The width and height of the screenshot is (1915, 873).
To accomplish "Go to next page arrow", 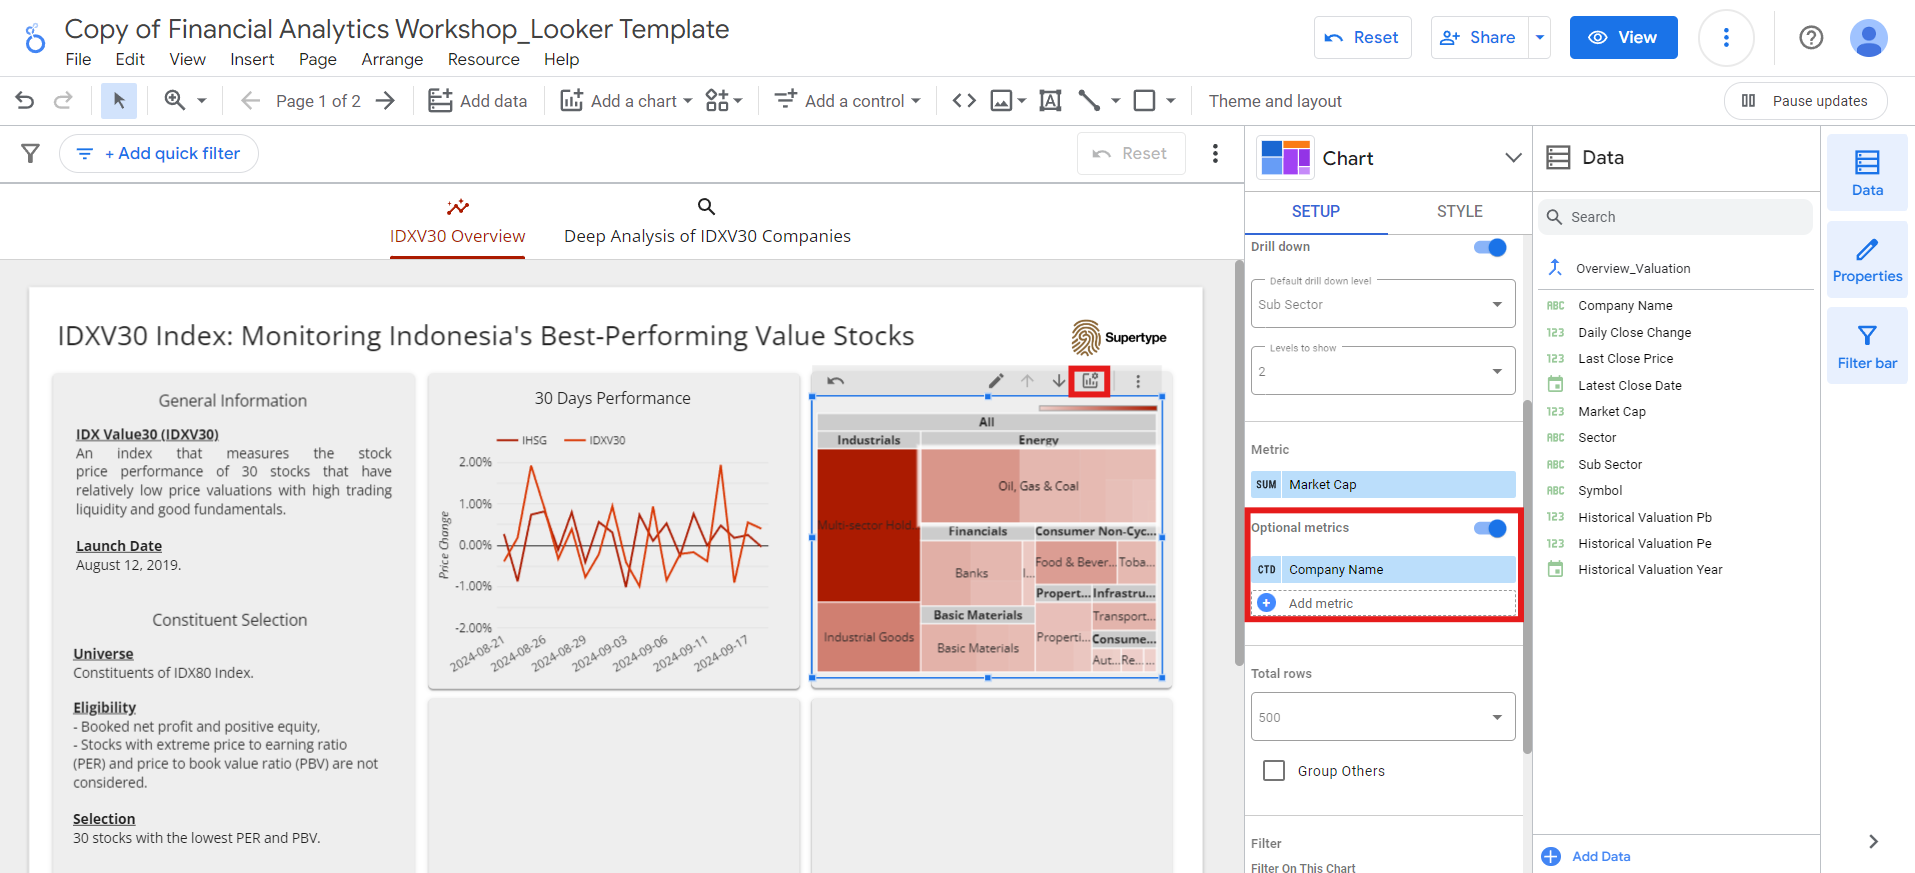I will point(385,100).
